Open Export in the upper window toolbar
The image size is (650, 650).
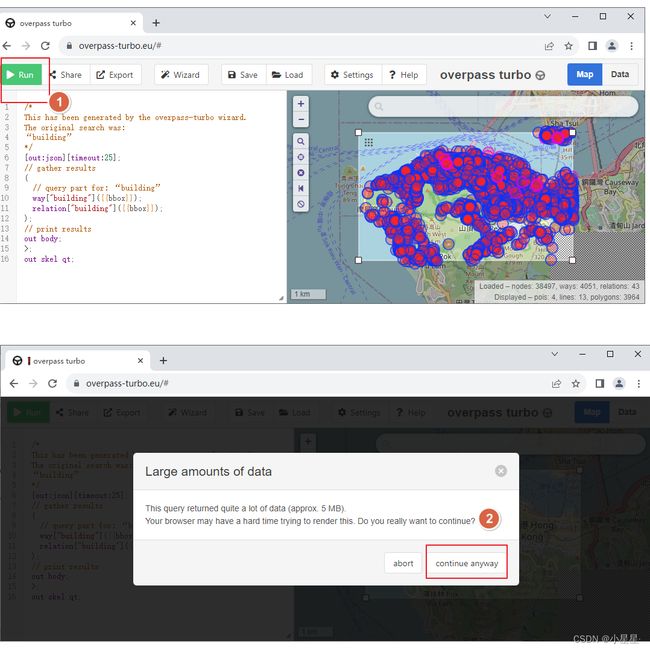point(115,75)
